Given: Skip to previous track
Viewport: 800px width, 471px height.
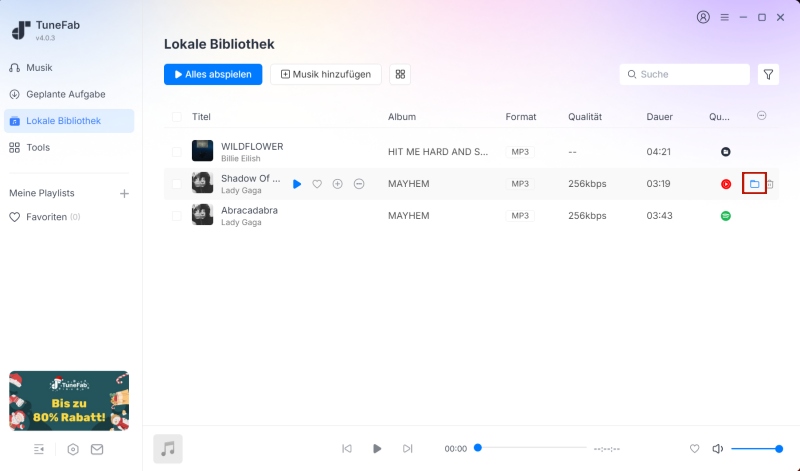Looking at the screenshot, I should click(347, 449).
